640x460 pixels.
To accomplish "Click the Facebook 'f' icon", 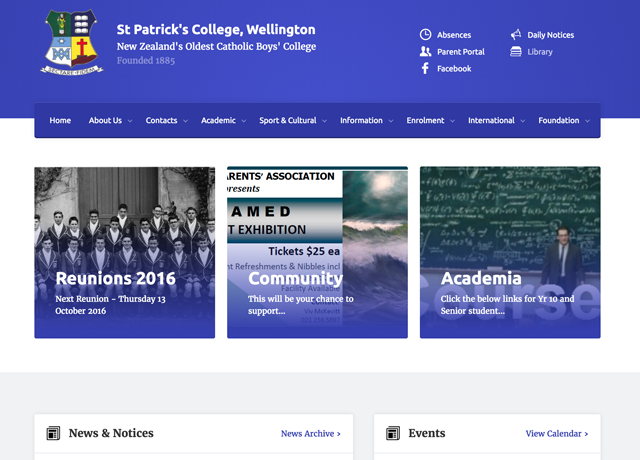I will point(425,68).
